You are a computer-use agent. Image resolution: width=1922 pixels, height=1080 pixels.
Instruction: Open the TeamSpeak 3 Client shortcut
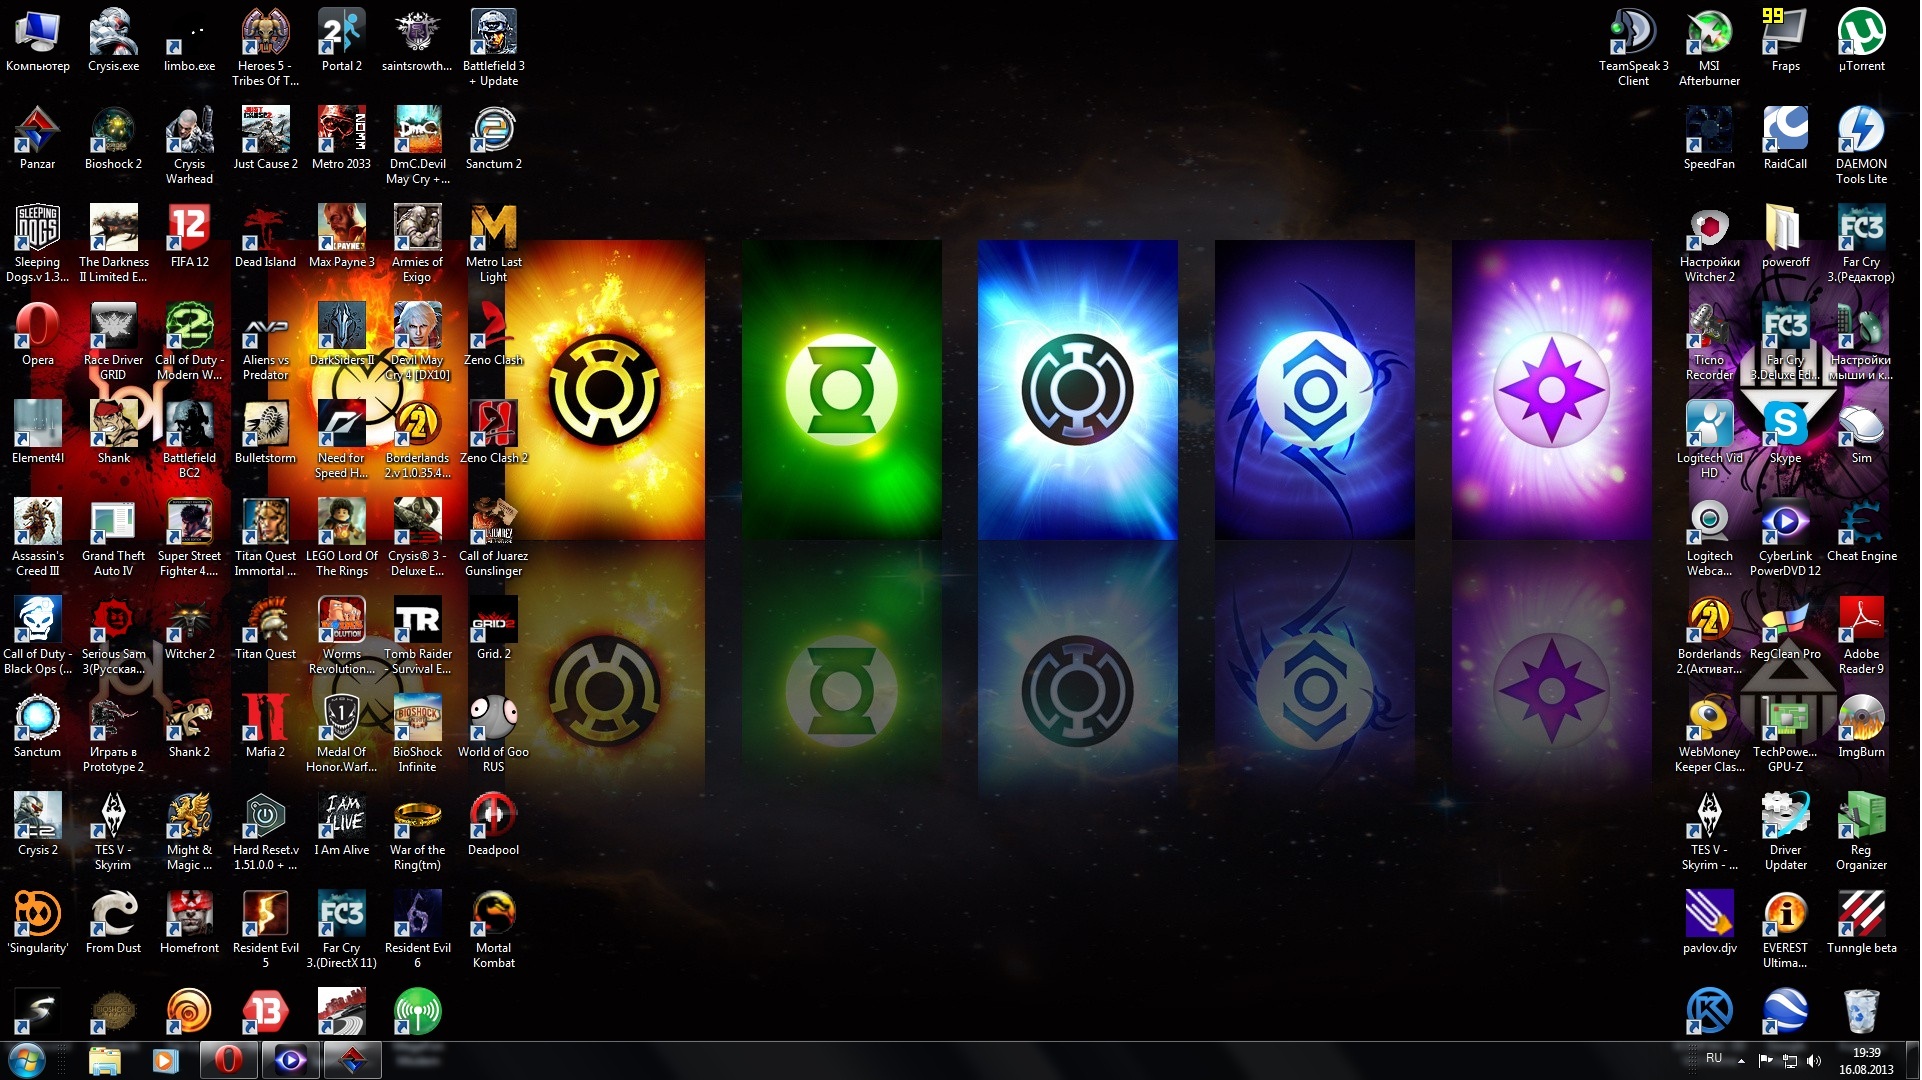1633,48
